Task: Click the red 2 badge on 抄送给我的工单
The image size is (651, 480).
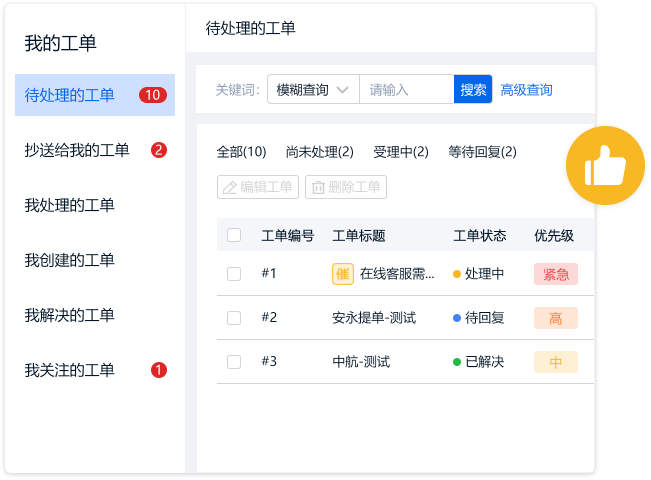Action: (x=158, y=150)
